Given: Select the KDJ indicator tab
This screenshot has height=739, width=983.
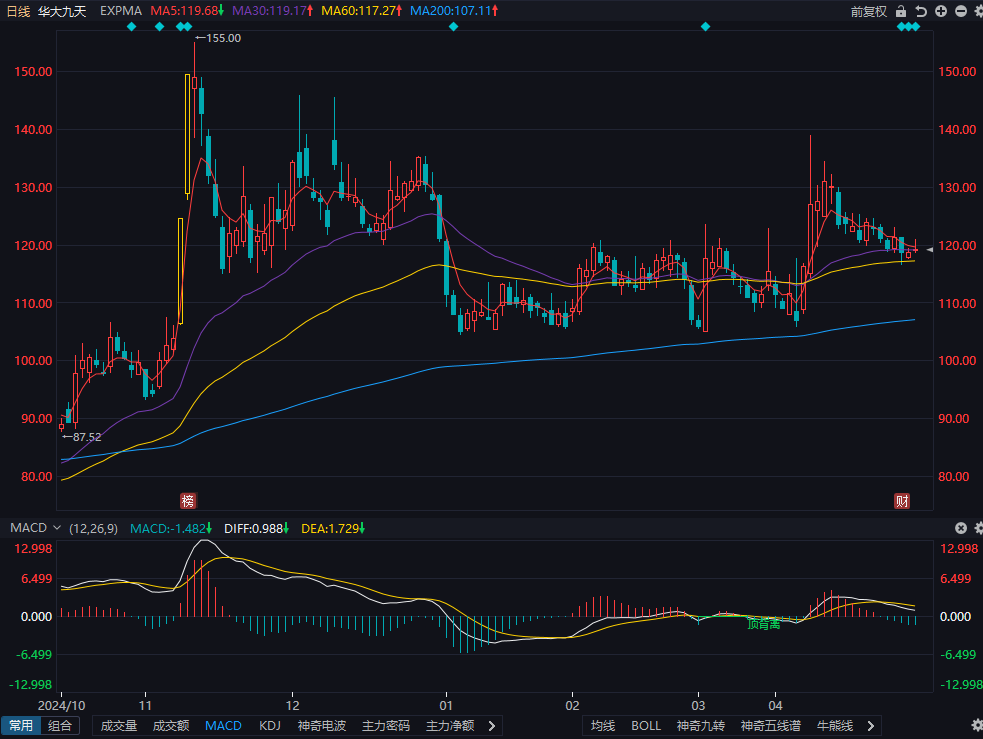Looking at the screenshot, I should click(x=270, y=725).
